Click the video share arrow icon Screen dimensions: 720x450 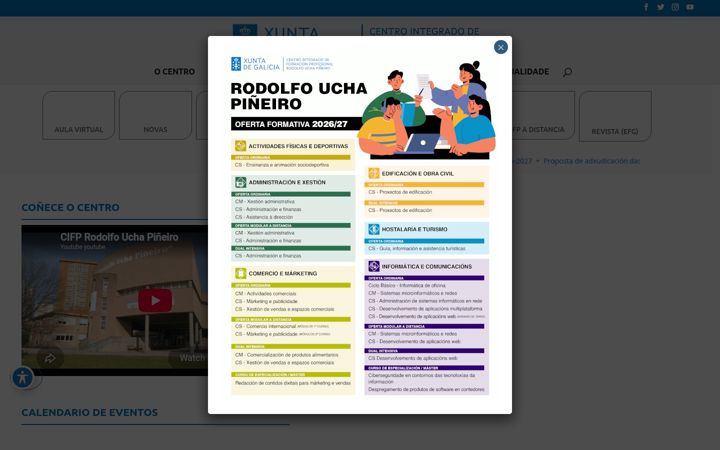(50, 358)
